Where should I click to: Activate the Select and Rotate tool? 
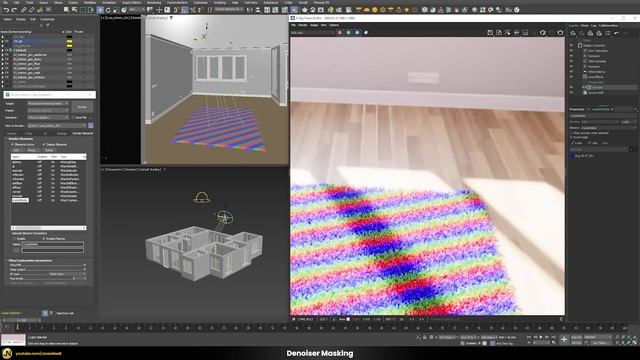point(108,10)
